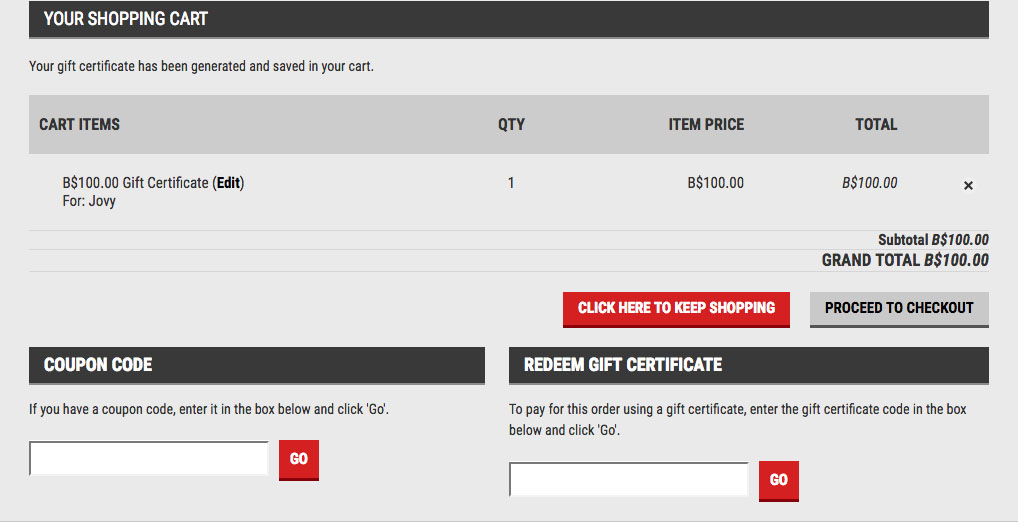Viewport: 1018px width, 522px height.
Task: Proceed to checkout
Action: (899, 308)
